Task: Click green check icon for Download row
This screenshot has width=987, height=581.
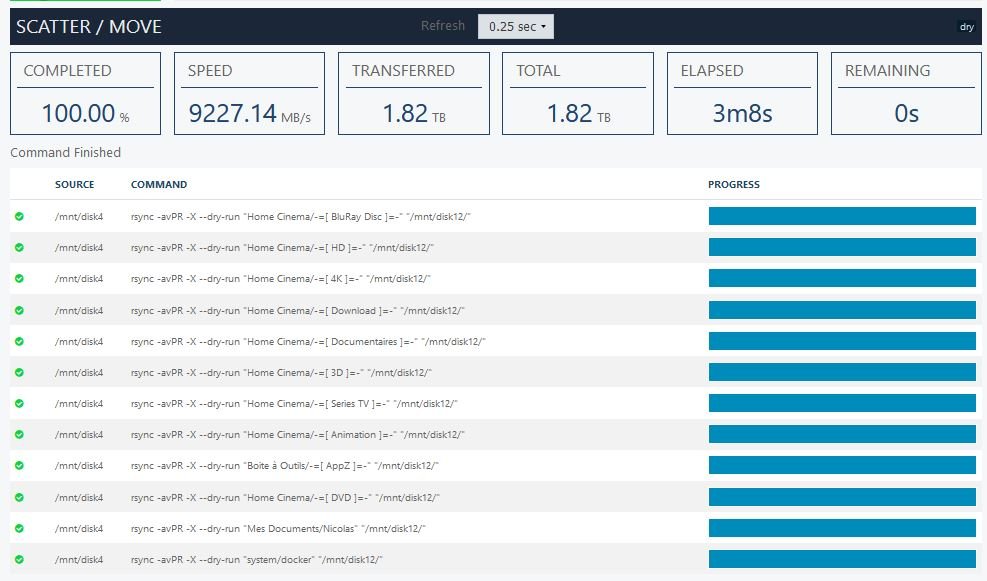Action: 20,310
